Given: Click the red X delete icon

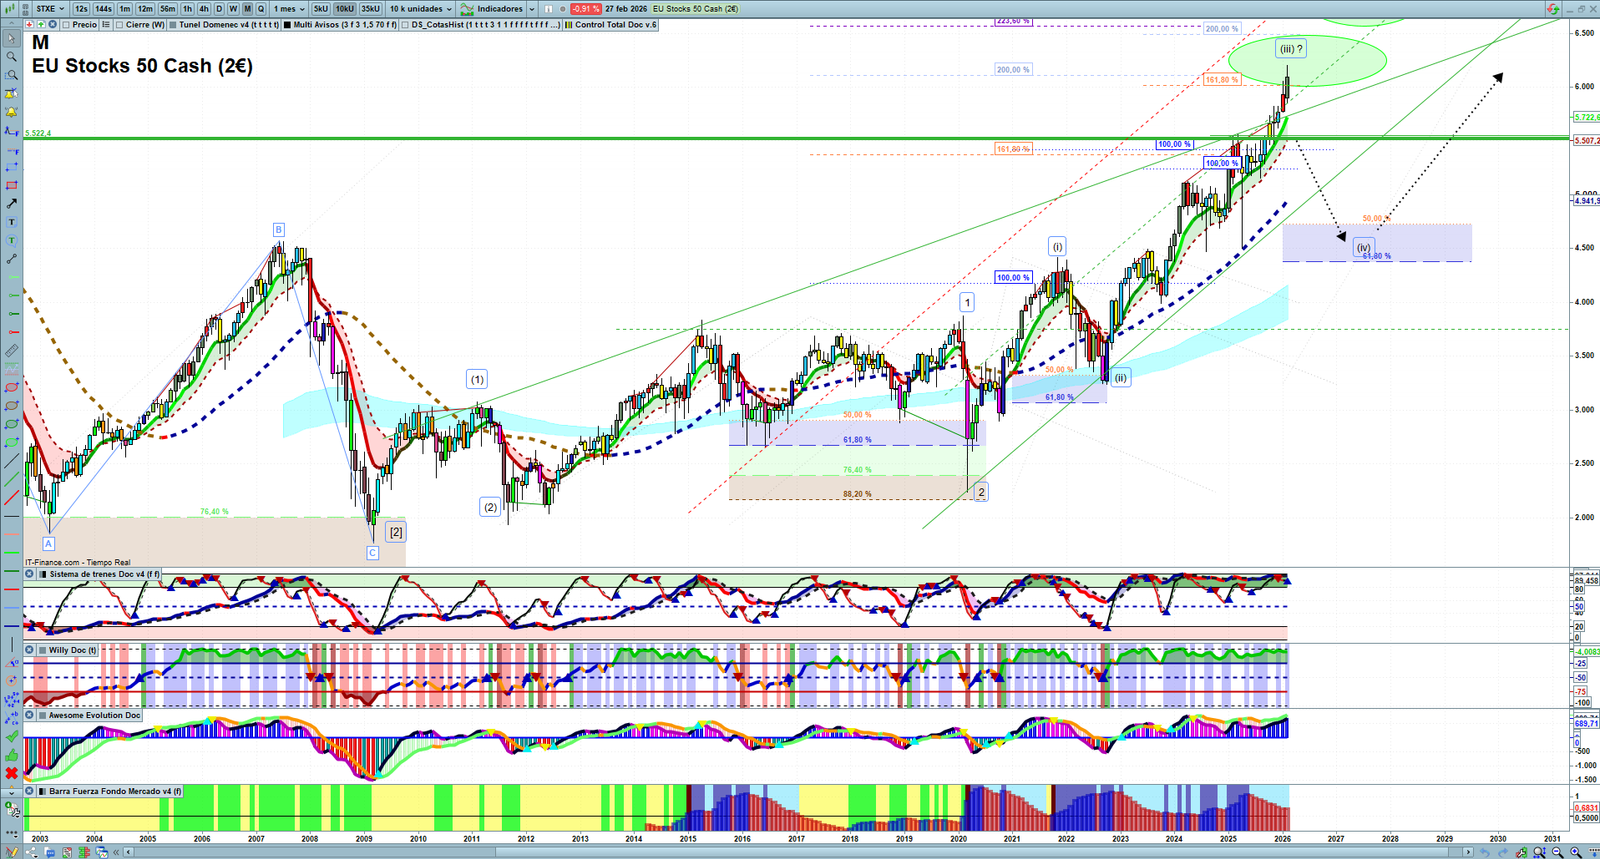Looking at the screenshot, I should pyautogui.click(x=11, y=773).
